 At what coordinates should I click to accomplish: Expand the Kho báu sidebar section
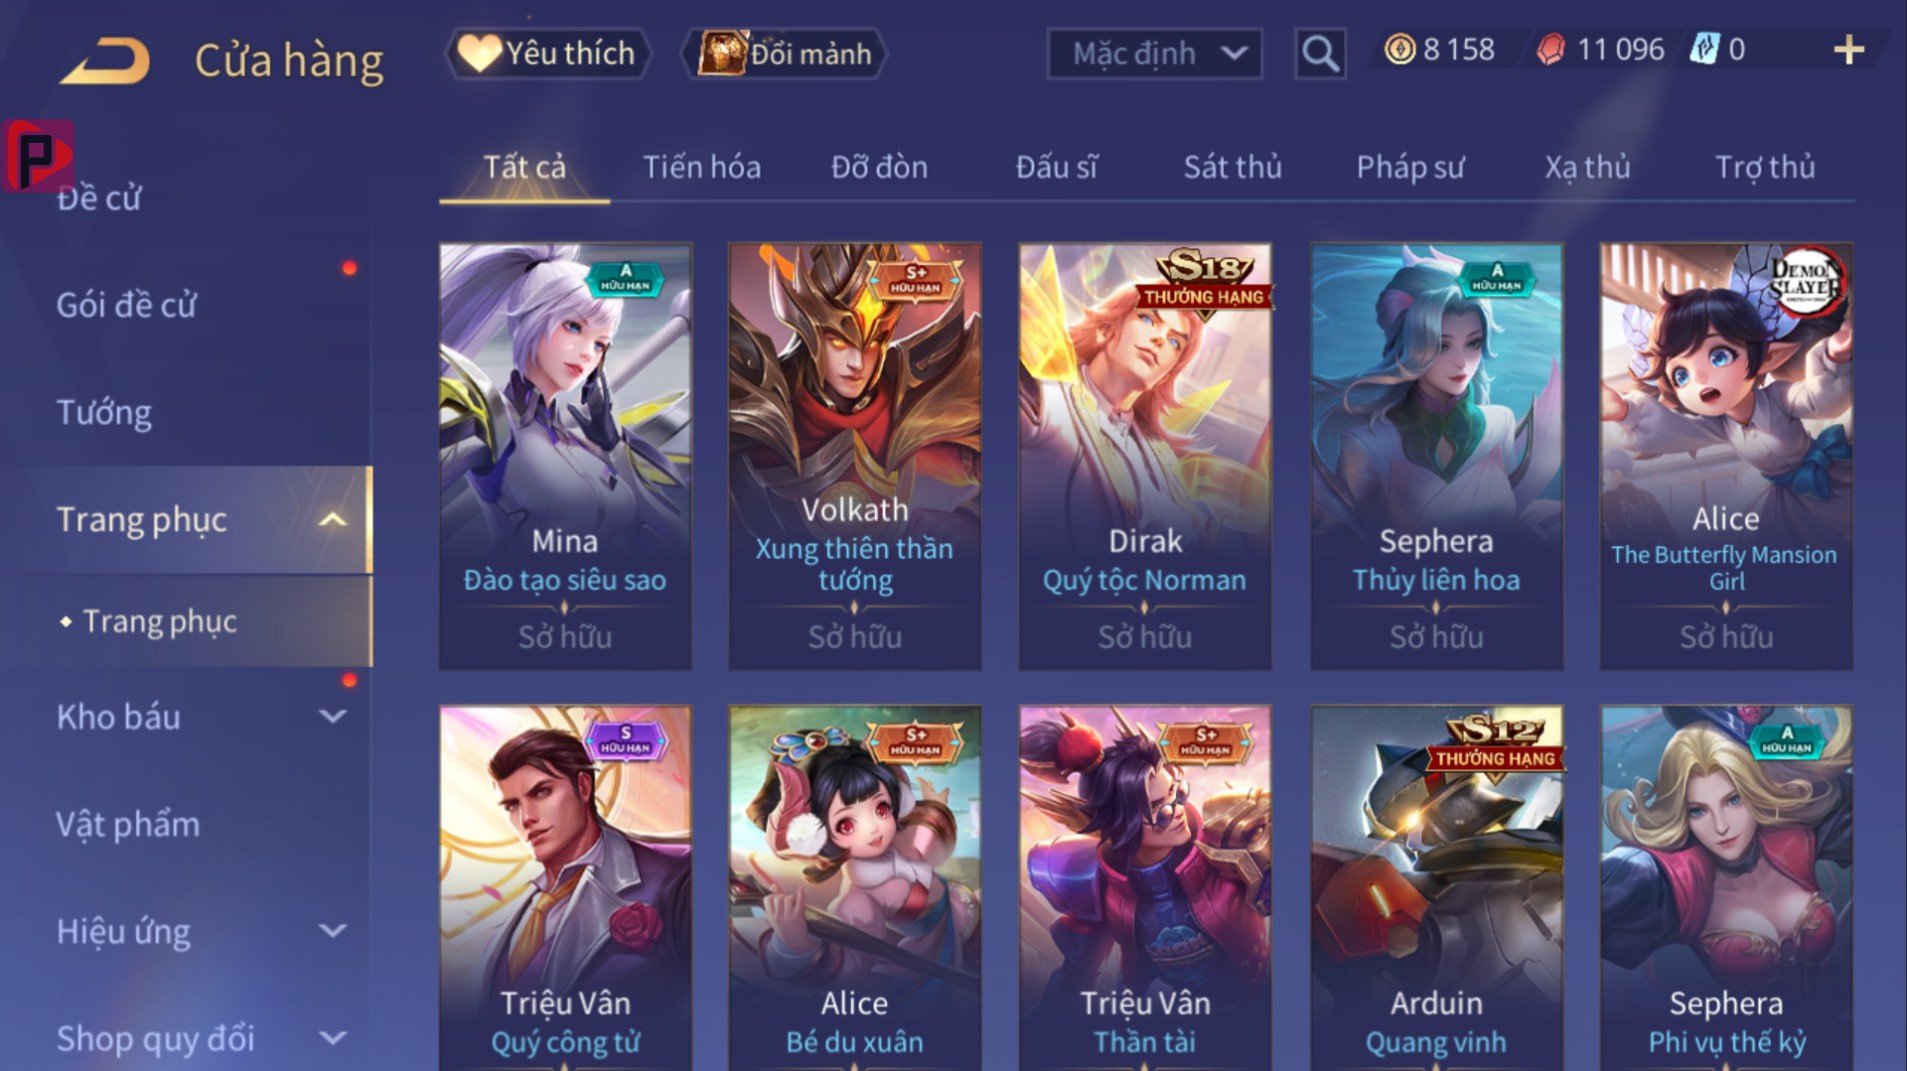click(332, 717)
